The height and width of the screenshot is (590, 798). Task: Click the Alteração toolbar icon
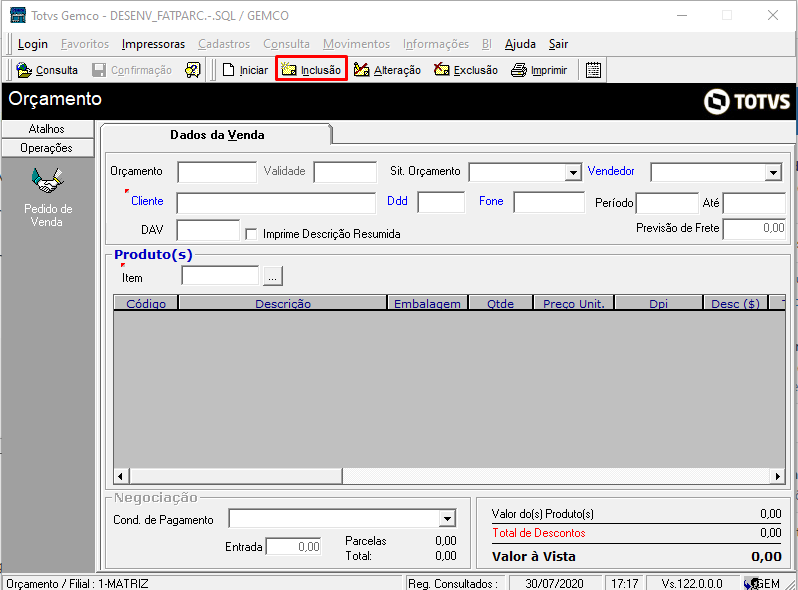(362, 70)
